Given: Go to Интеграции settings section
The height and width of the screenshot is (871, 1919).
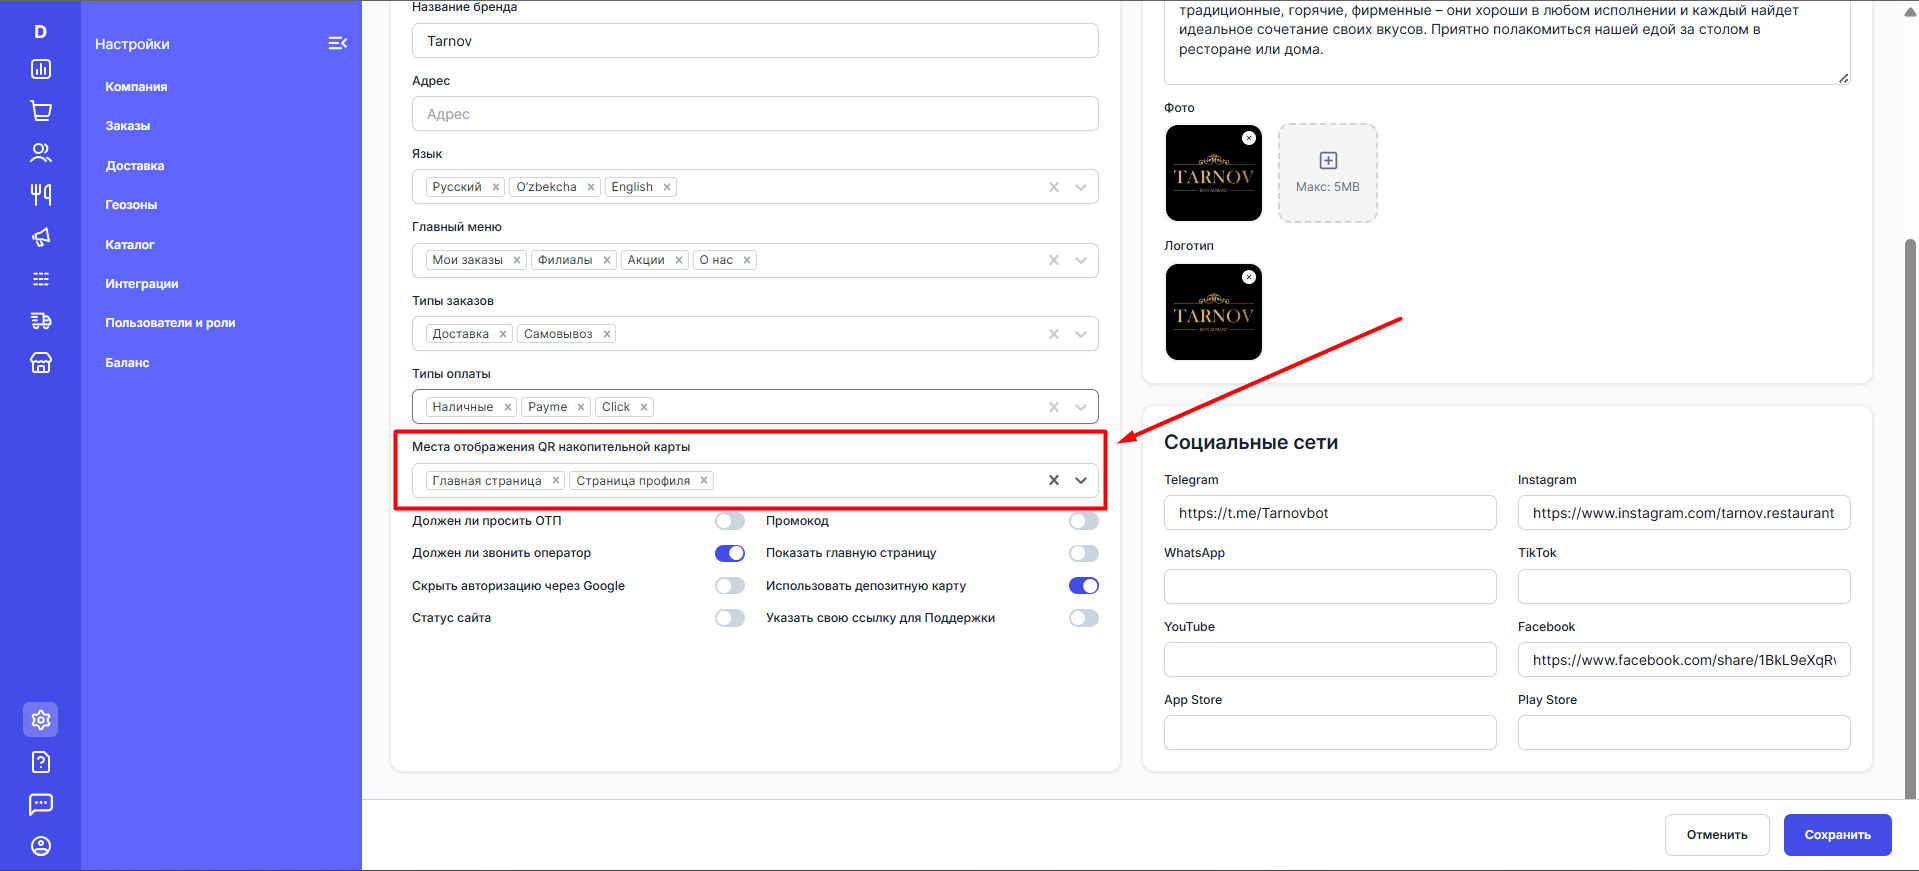Looking at the screenshot, I should 142,284.
